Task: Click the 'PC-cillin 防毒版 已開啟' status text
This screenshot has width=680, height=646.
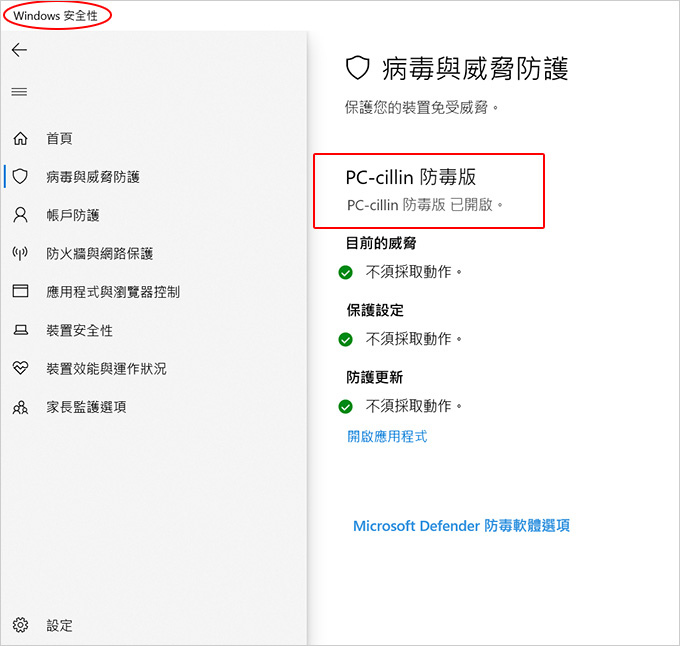Action: coord(425,205)
